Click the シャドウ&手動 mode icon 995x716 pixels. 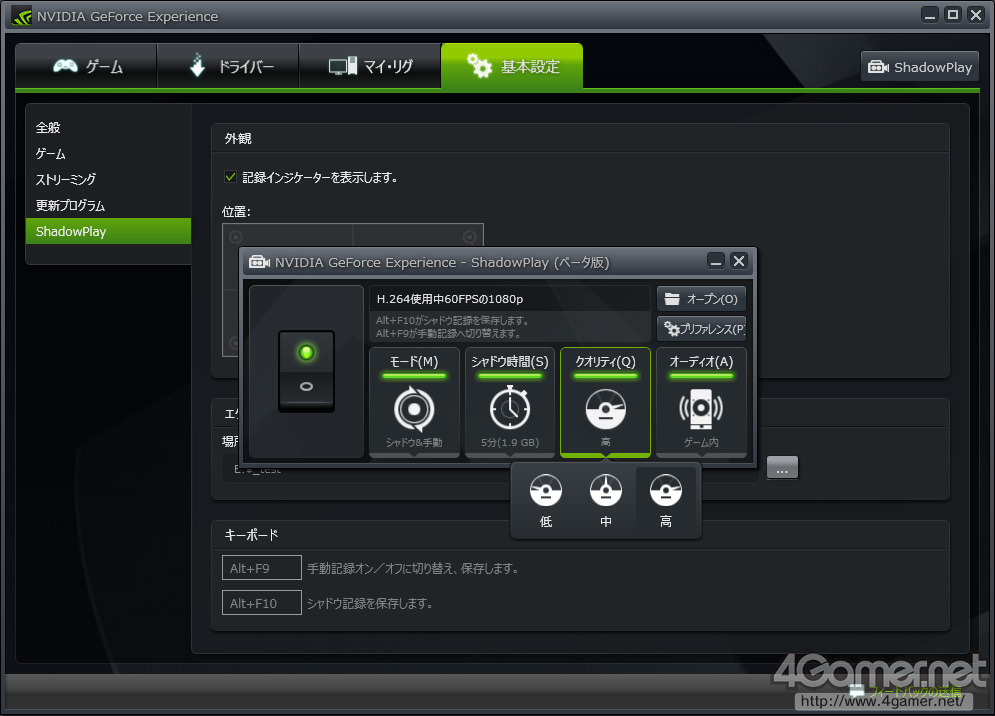pos(414,409)
